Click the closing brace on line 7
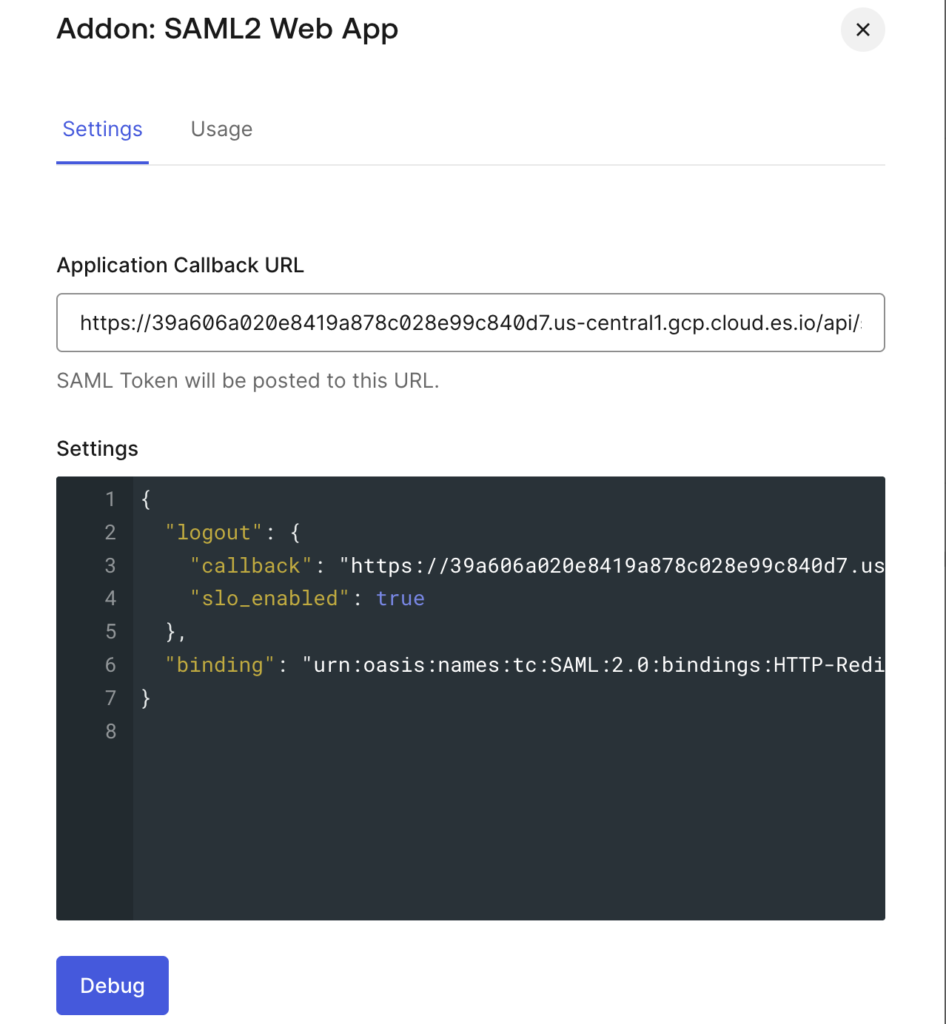 [147, 698]
